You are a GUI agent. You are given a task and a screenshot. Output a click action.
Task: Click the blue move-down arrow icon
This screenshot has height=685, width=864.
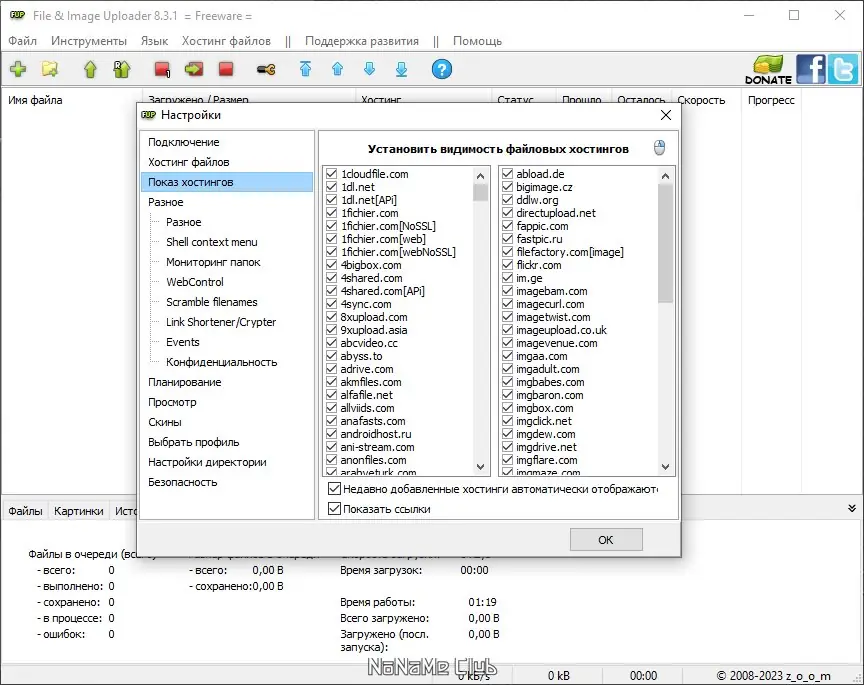[370, 69]
